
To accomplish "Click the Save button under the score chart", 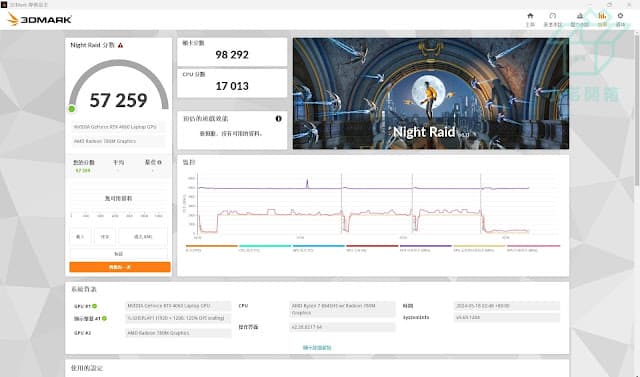I will (x=105, y=237).
